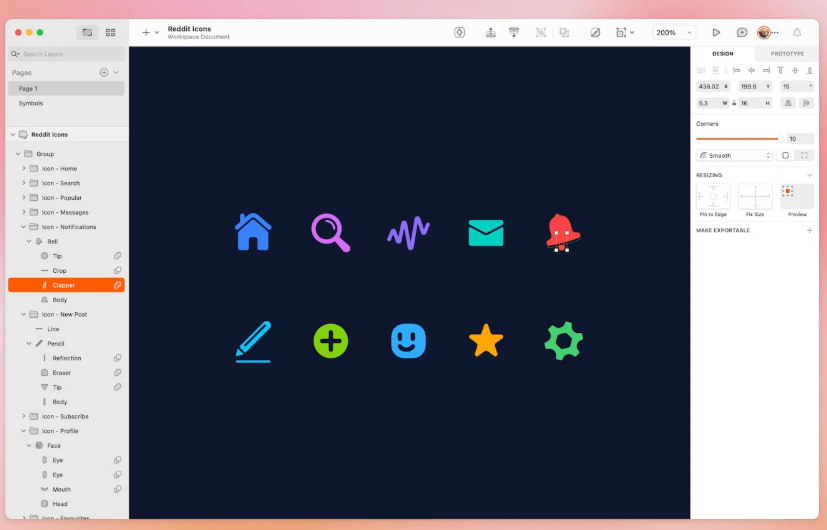Select Page 1 in Pages list
The height and width of the screenshot is (530, 827).
click(x=66, y=89)
